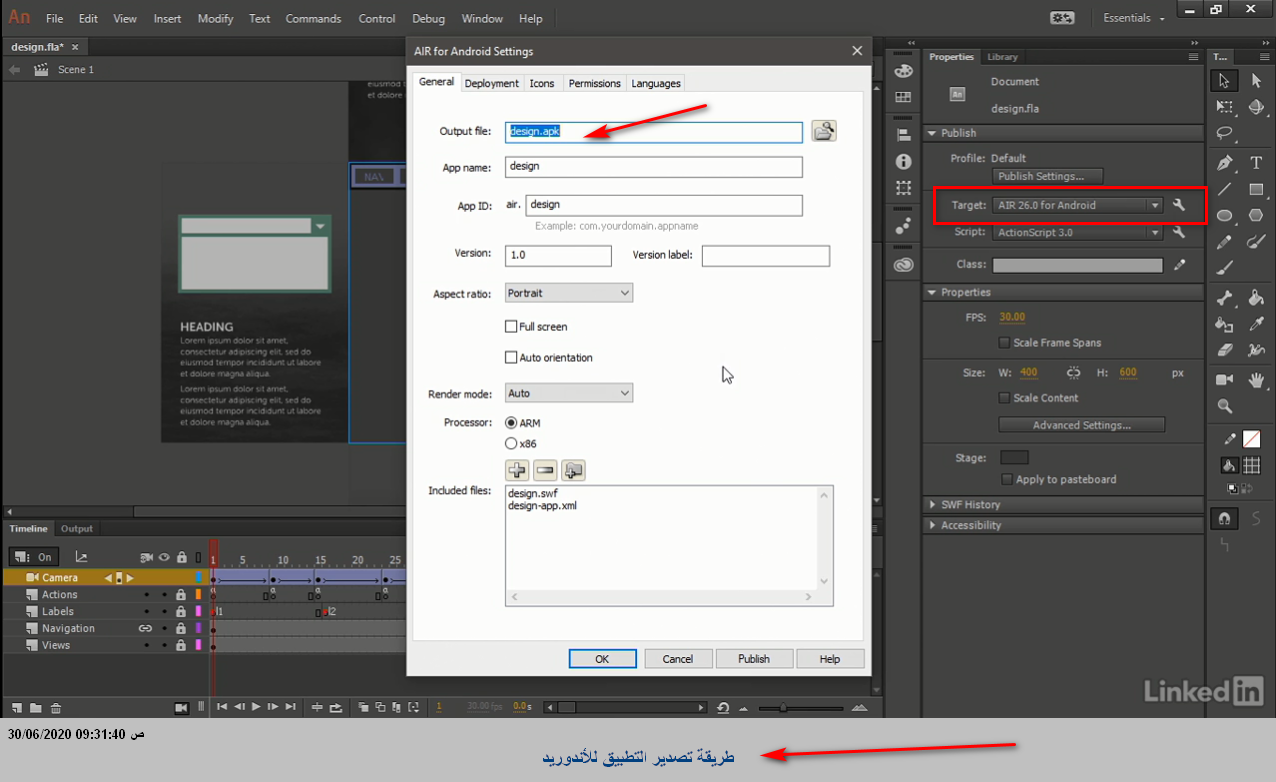This screenshot has width=1276, height=782.
Task: Select the Pen tool
Action: [1224, 162]
